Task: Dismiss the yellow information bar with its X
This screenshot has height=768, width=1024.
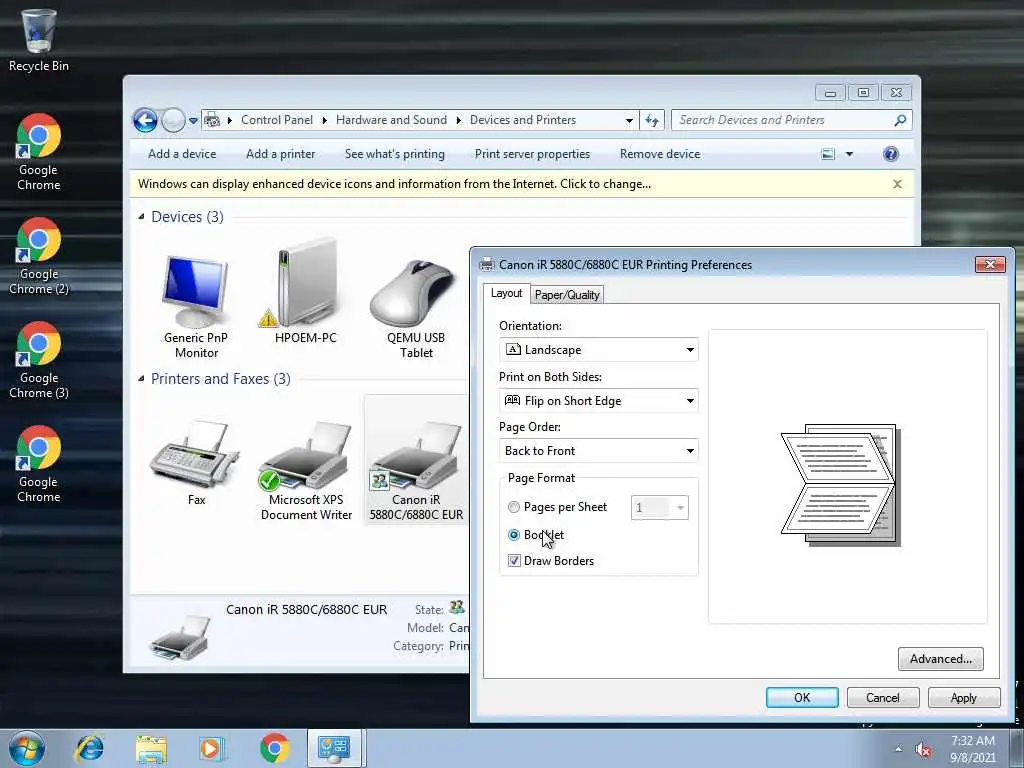Action: click(x=897, y=184)
